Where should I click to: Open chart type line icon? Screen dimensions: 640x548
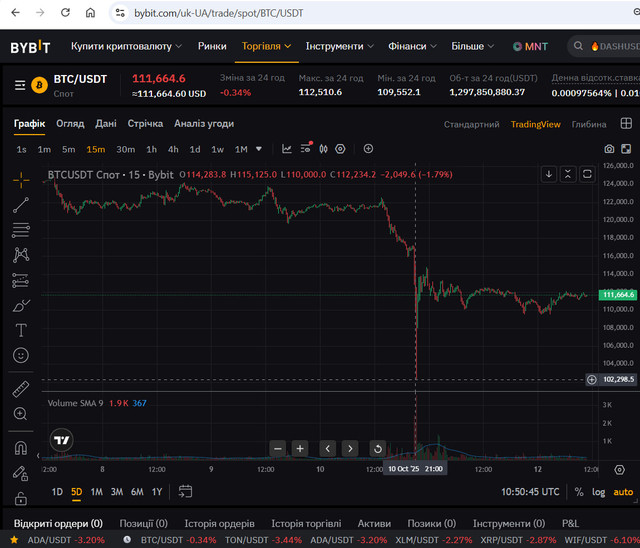point(287,149)
